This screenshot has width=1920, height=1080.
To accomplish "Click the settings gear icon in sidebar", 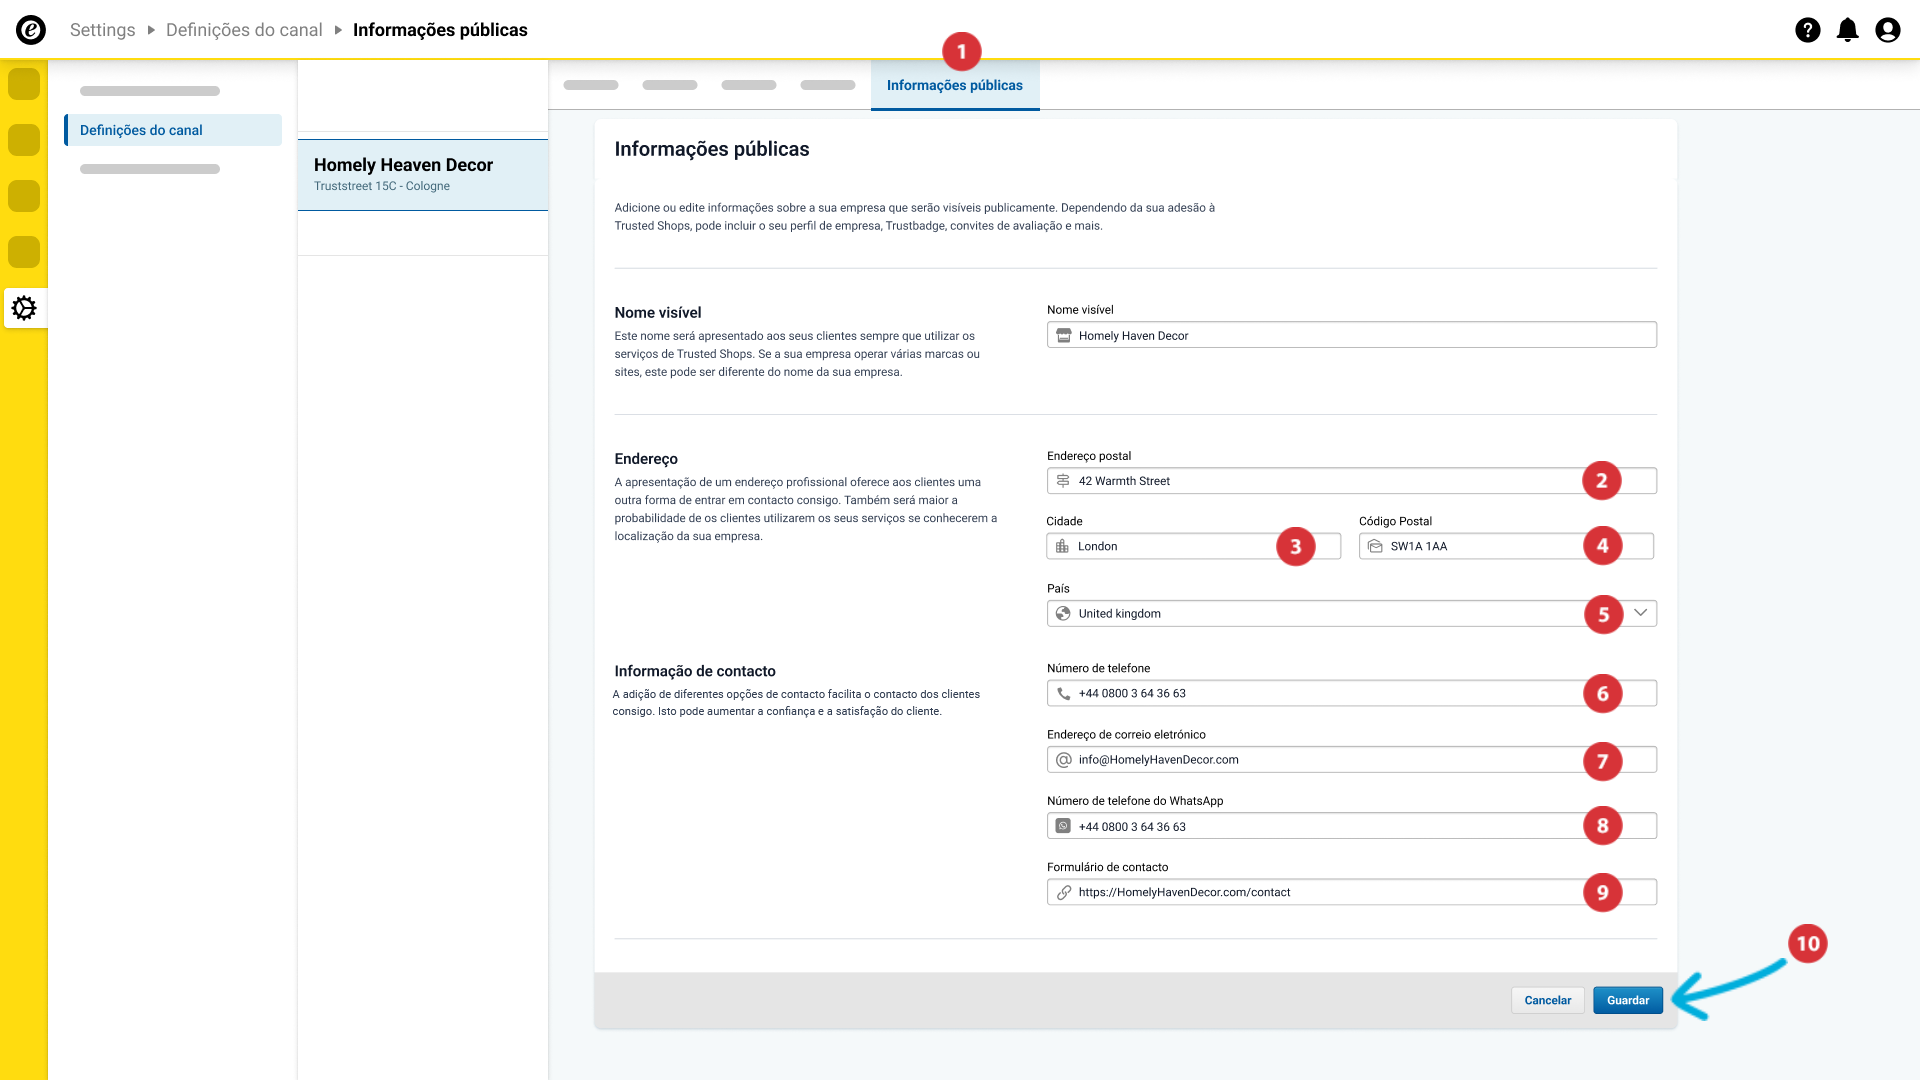I will (x=24, y=308).
